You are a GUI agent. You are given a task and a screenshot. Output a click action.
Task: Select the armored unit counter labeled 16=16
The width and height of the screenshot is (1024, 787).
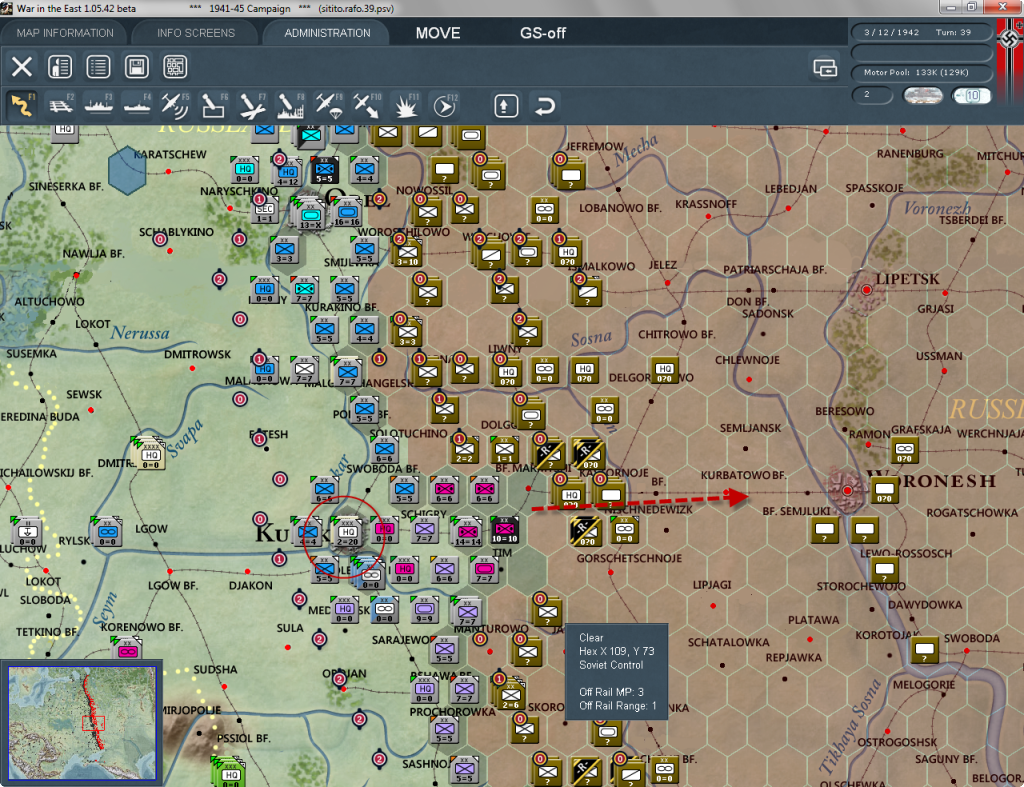click(347, 213)
